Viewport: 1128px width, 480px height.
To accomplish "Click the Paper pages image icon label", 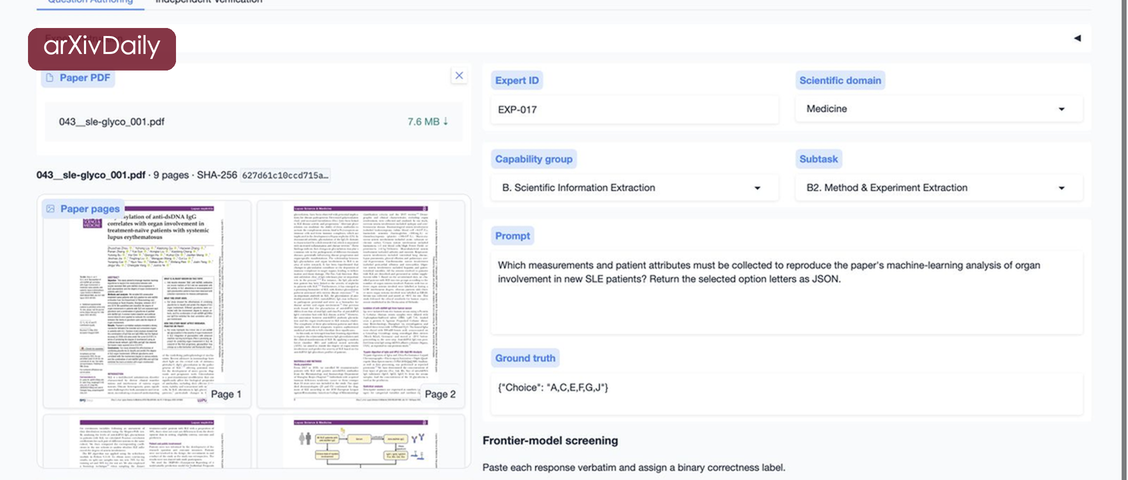I will click(x=83, y=209).
